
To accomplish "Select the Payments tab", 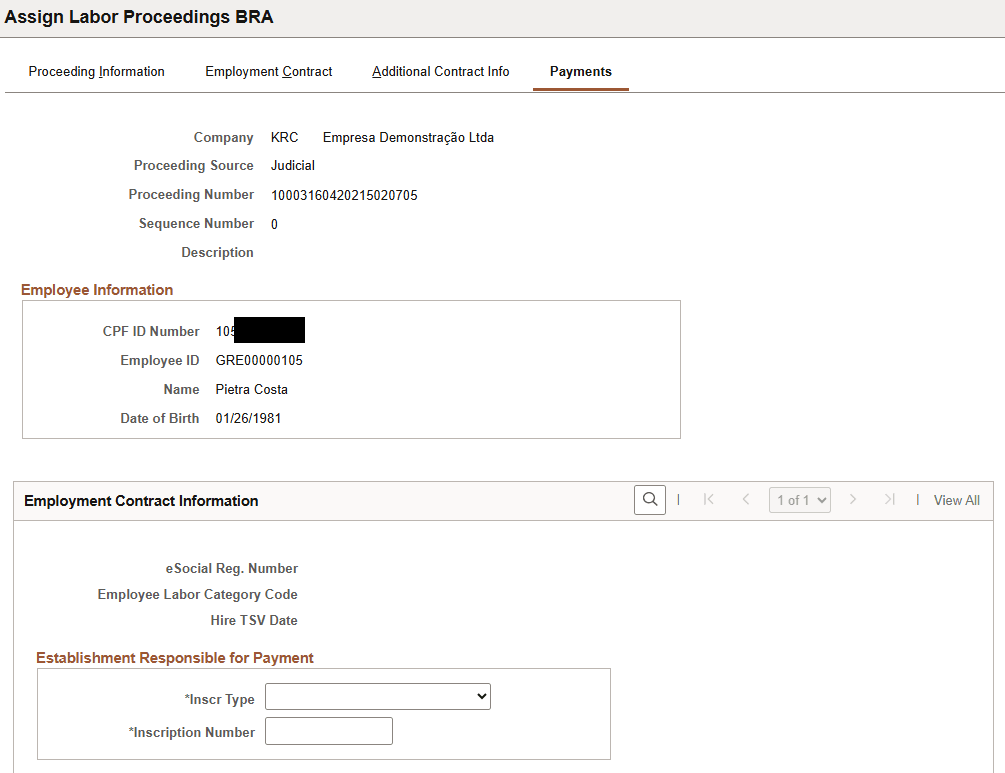I will tap(580, 71).
